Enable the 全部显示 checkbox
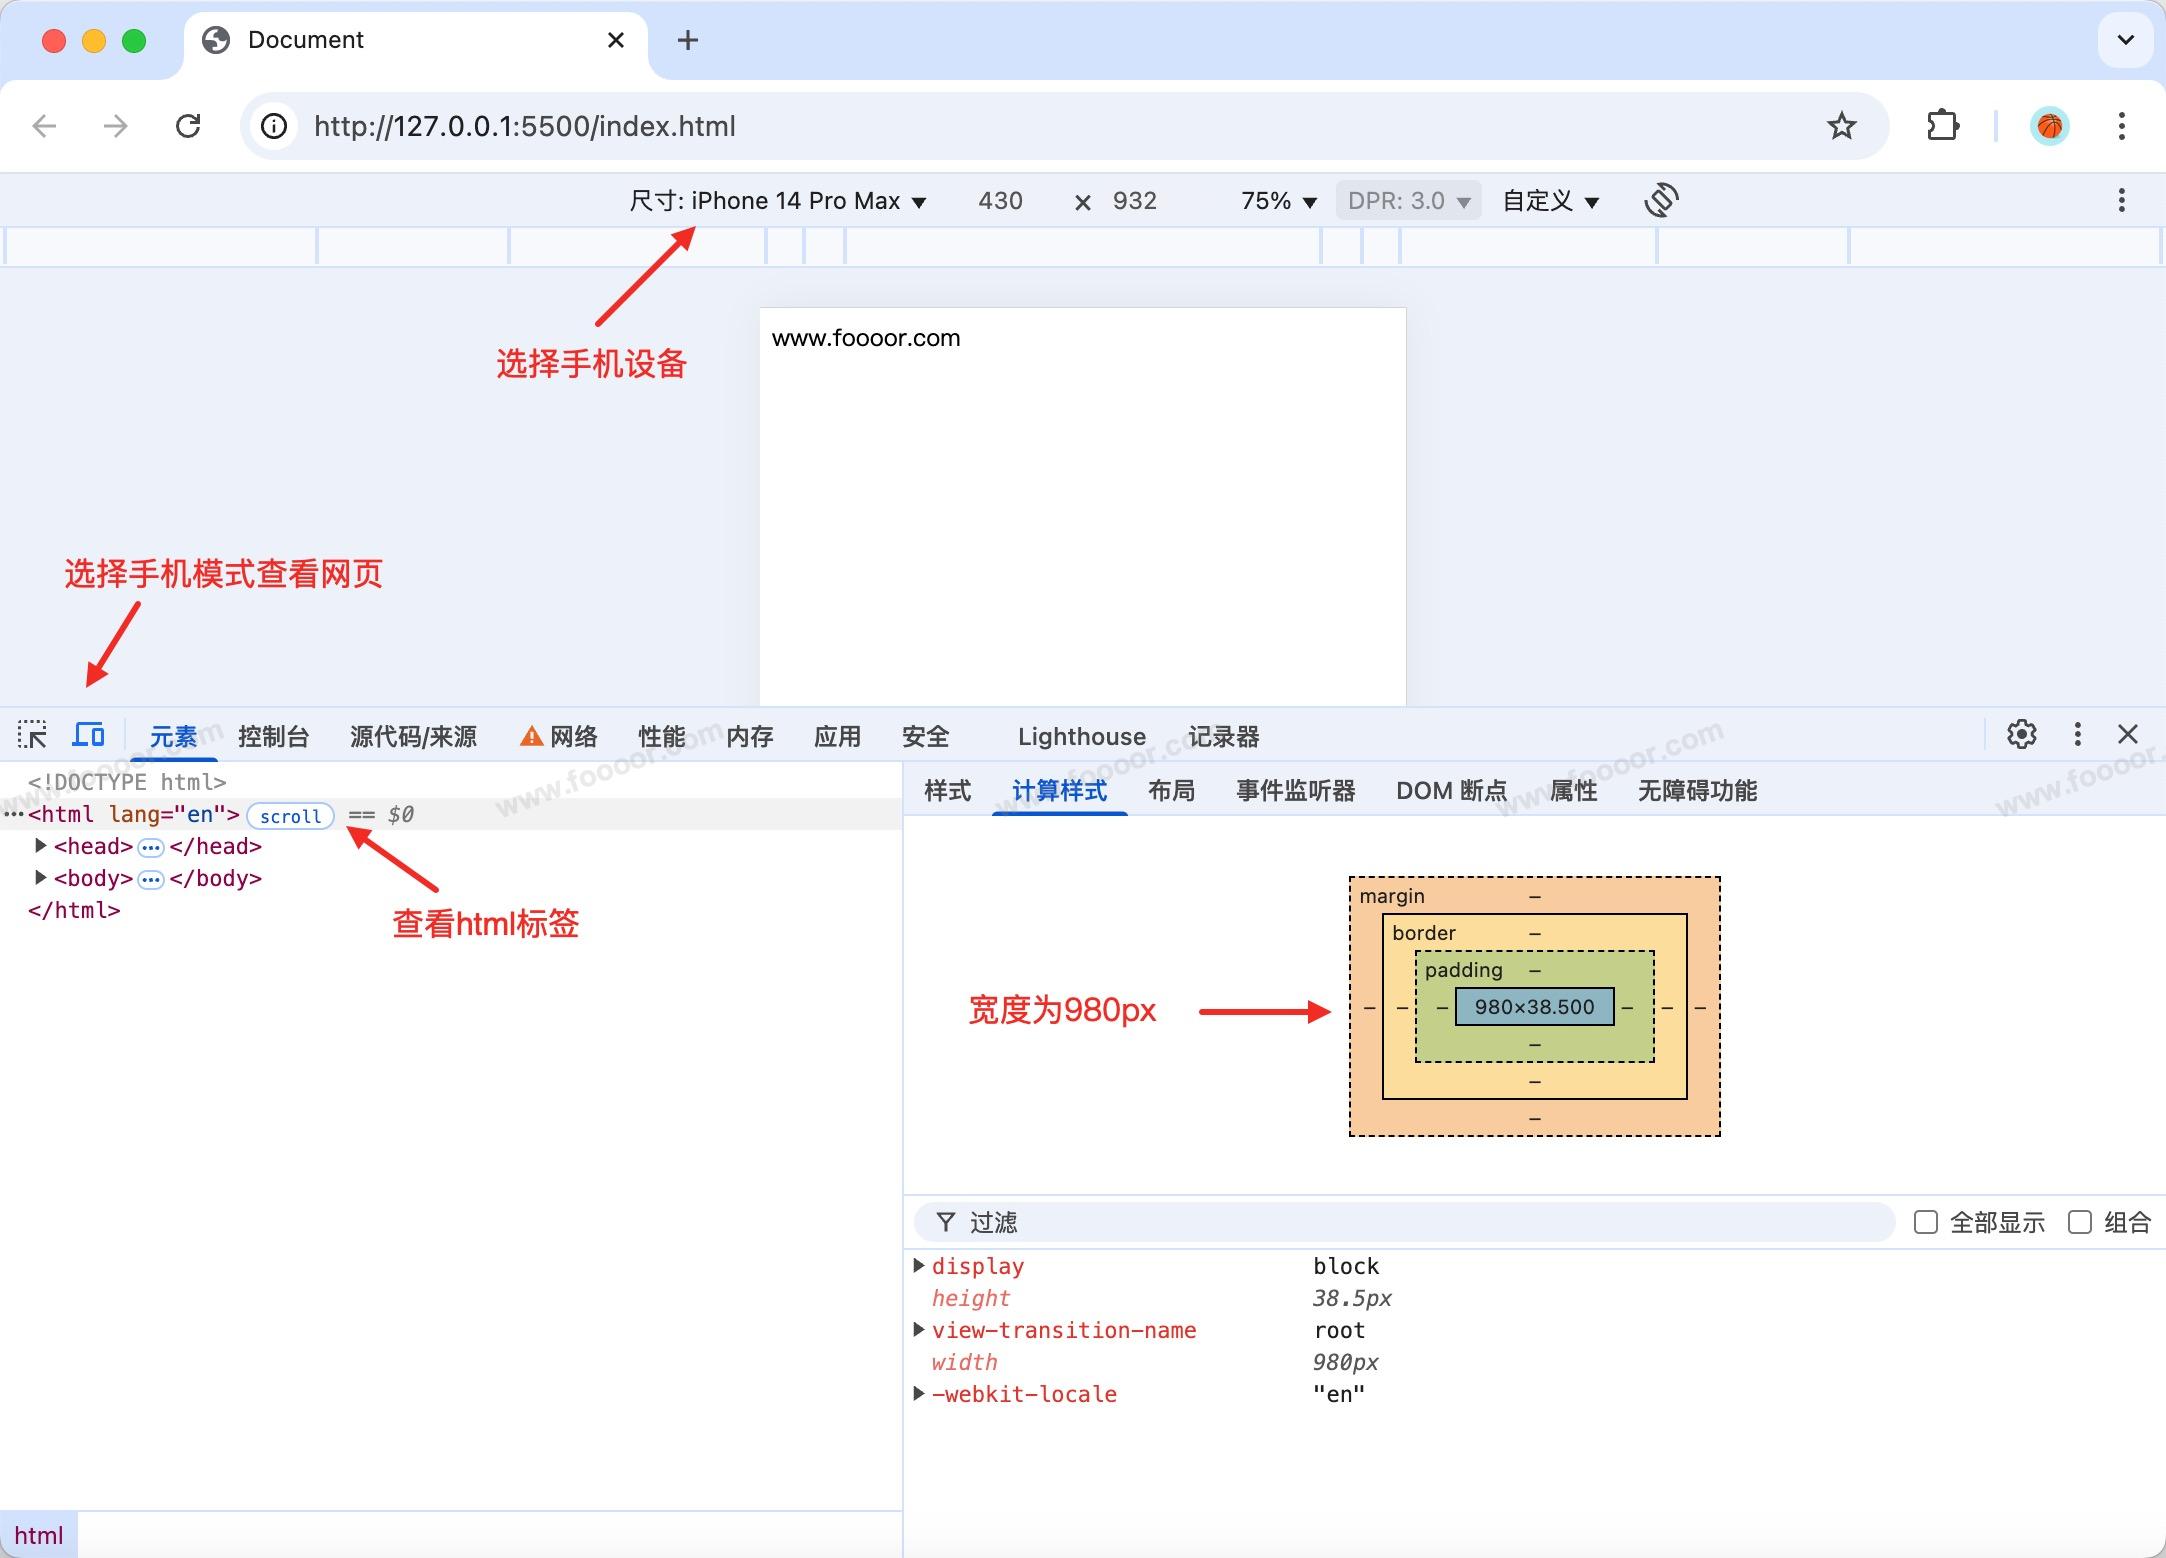2166x1558 pixels. pos(1925,1222)
